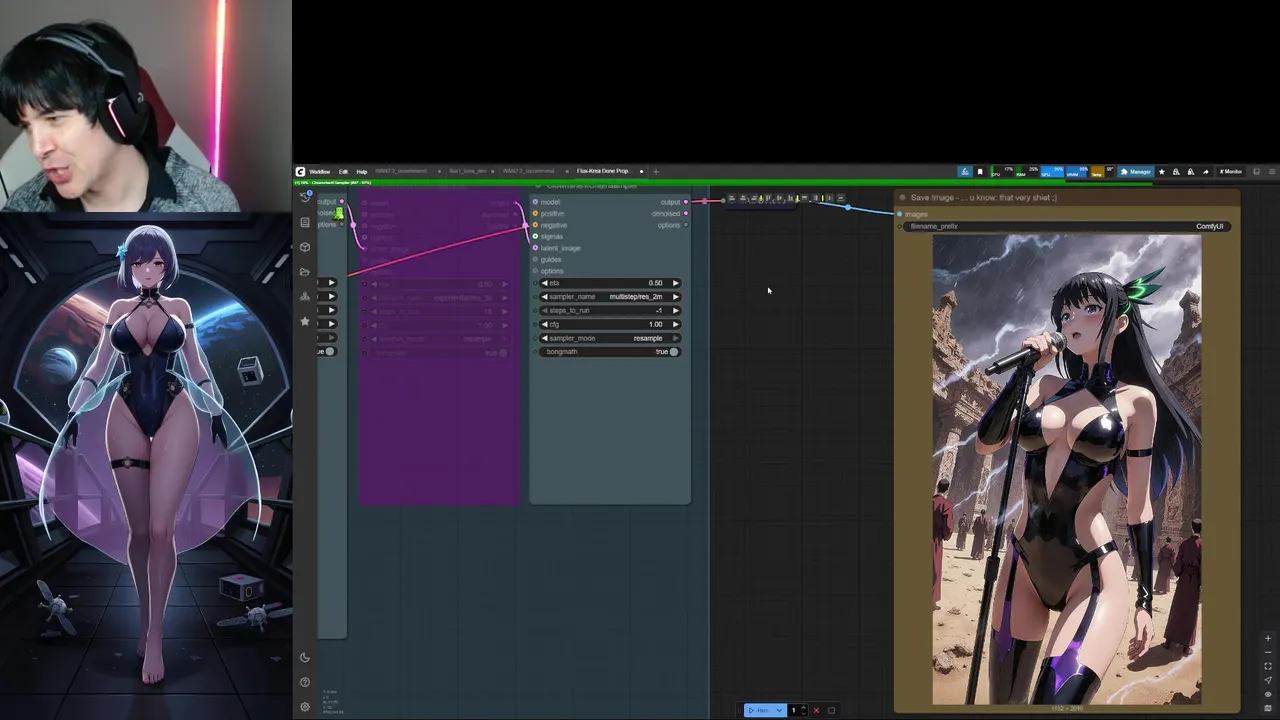1280x720 pixels.
Task: Open sampler_mode resample combo
Action: (x=611, y=338)
